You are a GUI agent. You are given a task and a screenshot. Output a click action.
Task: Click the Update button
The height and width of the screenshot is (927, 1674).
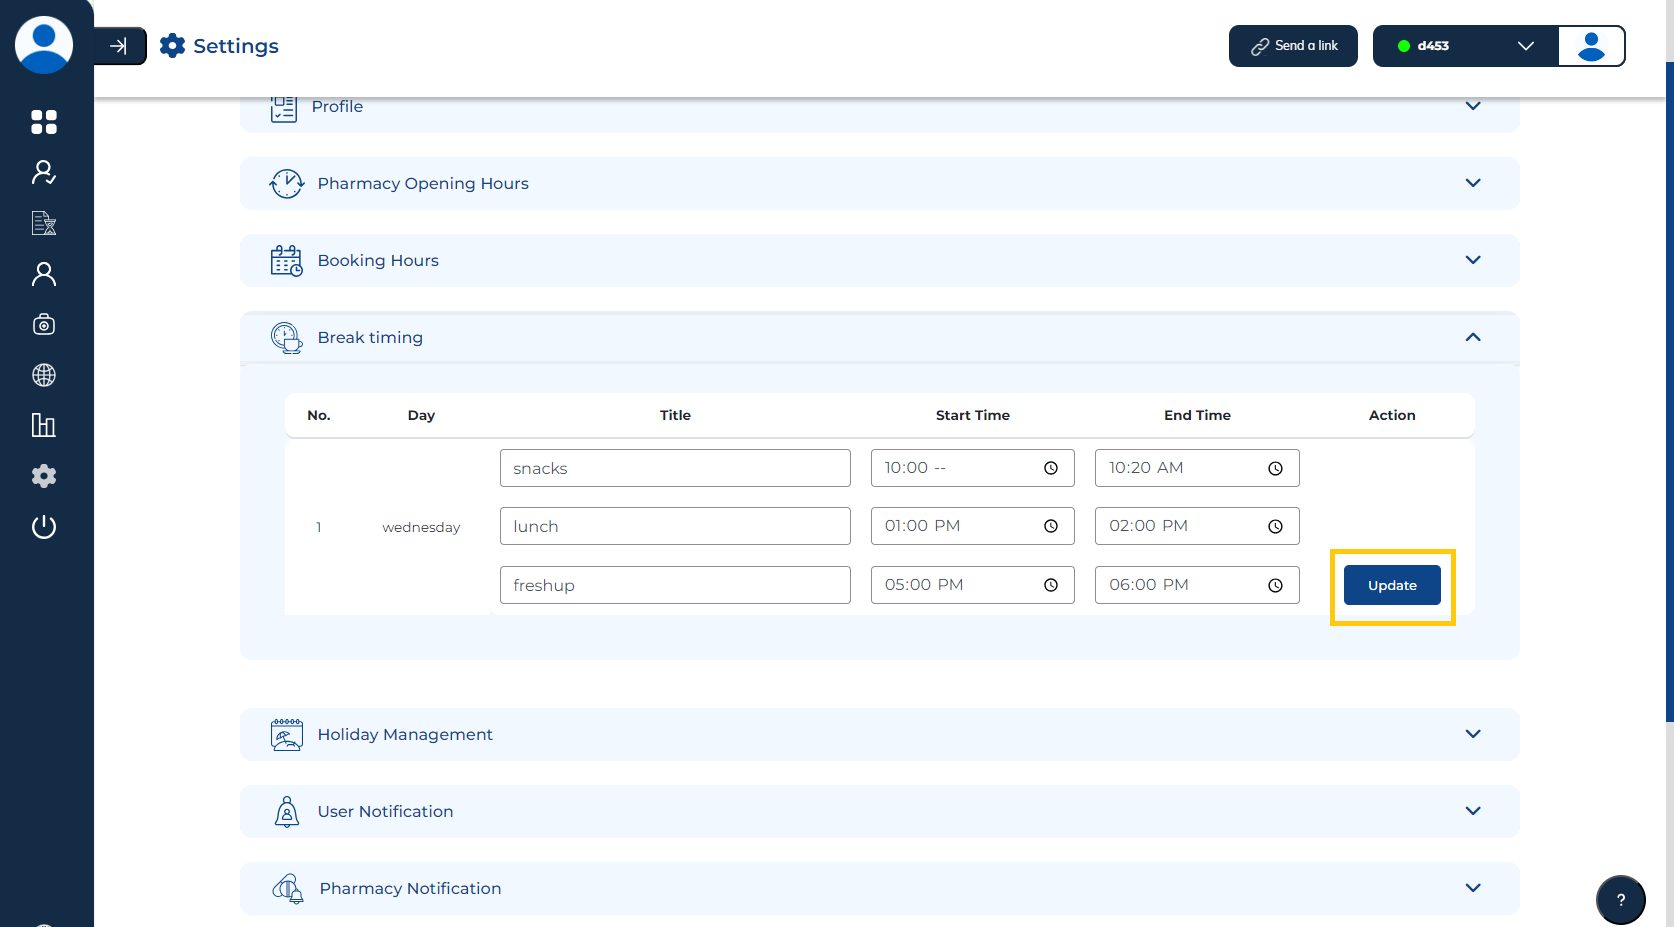(x=1391, y=586)
